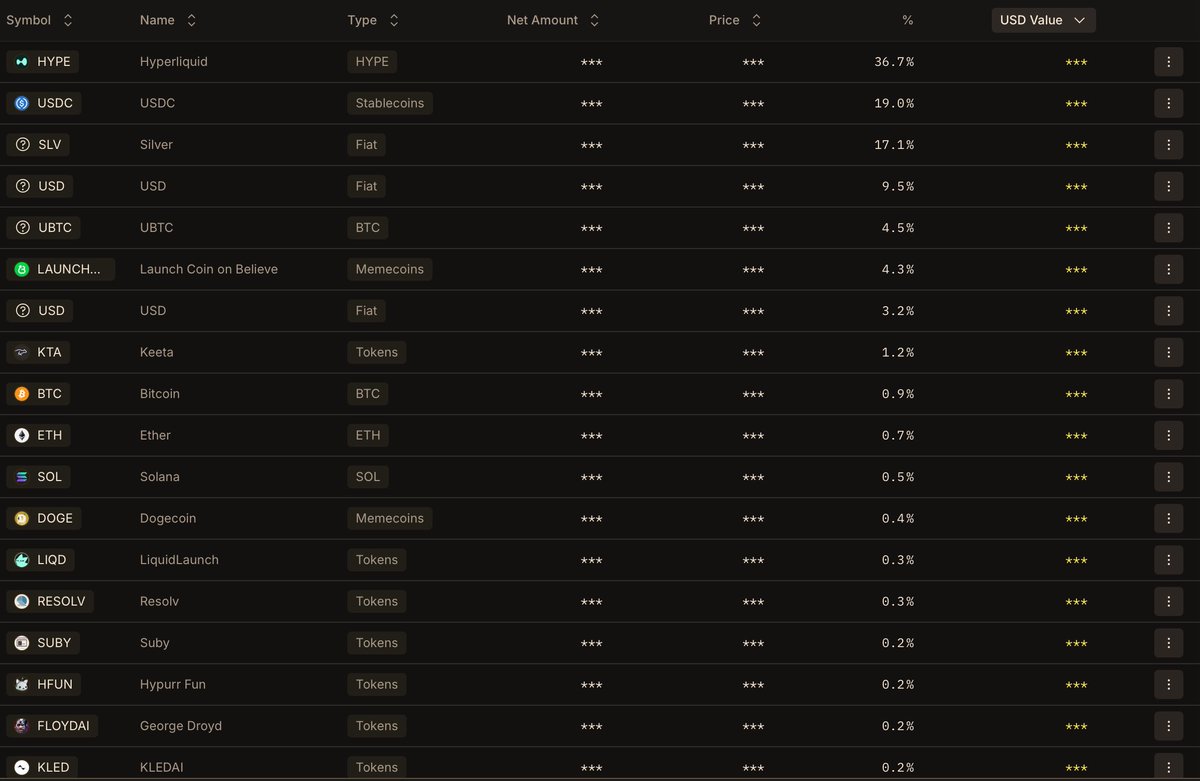
Task: Click the name text 'Hyperliquid'
Action: pyautogui.click(x=174, y=62)
